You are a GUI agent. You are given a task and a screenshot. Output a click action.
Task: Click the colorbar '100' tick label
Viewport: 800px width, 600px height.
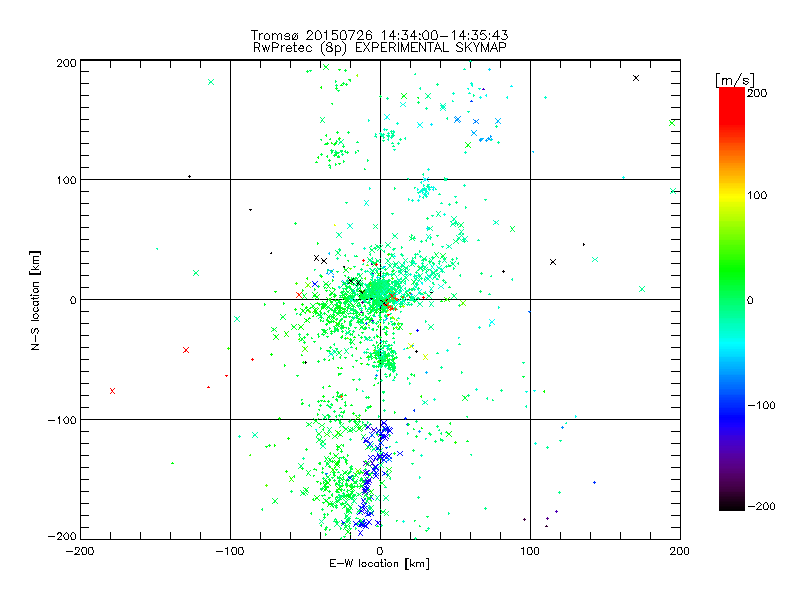pos(757,195)
